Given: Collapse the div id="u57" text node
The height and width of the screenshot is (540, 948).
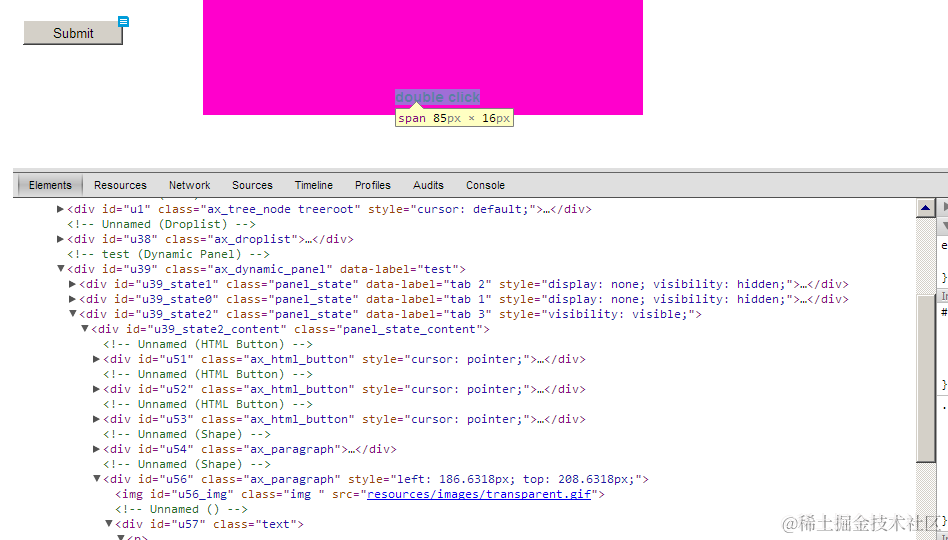Looking at the screenshot, I should (x=109, y=524).
